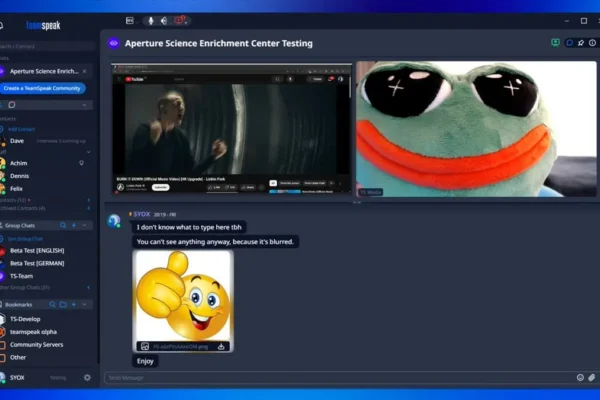The image size is (600, 400).
Task: Click Create a TeamSpeak Community button
Action: (x=43, y=88)
